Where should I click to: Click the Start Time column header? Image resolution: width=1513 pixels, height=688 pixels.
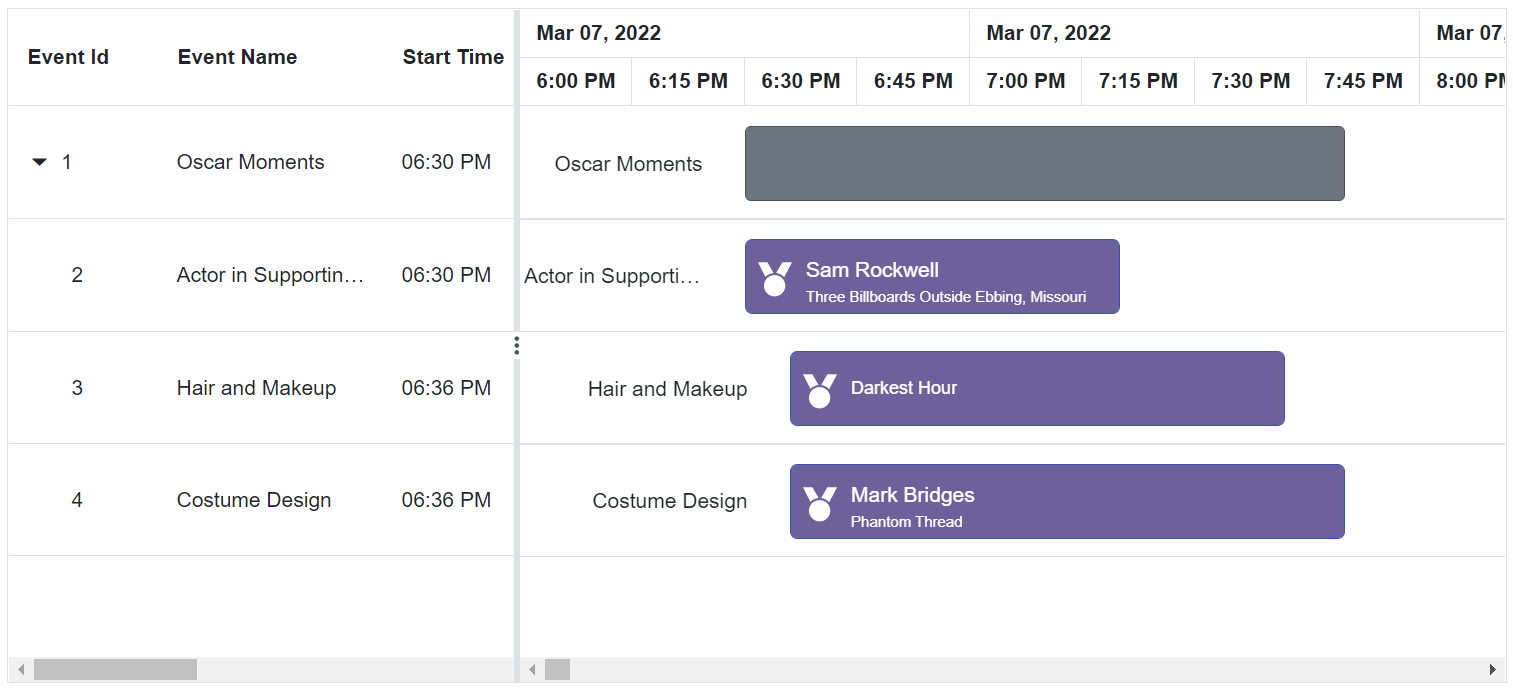coord(453,57)
